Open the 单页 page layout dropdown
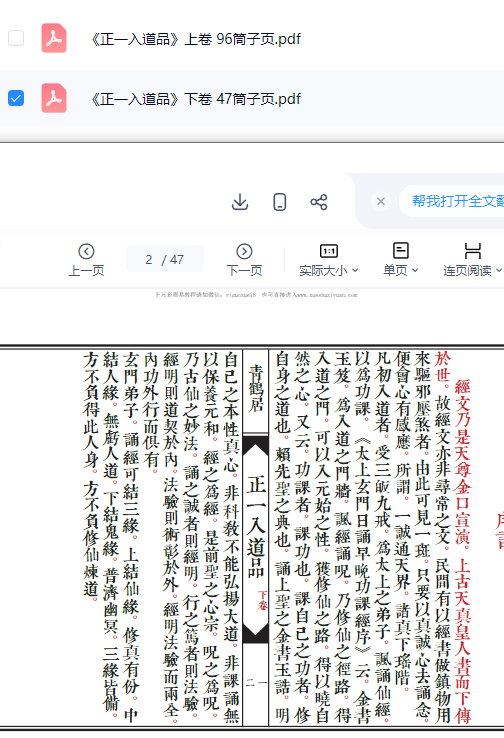 (400, 271)
